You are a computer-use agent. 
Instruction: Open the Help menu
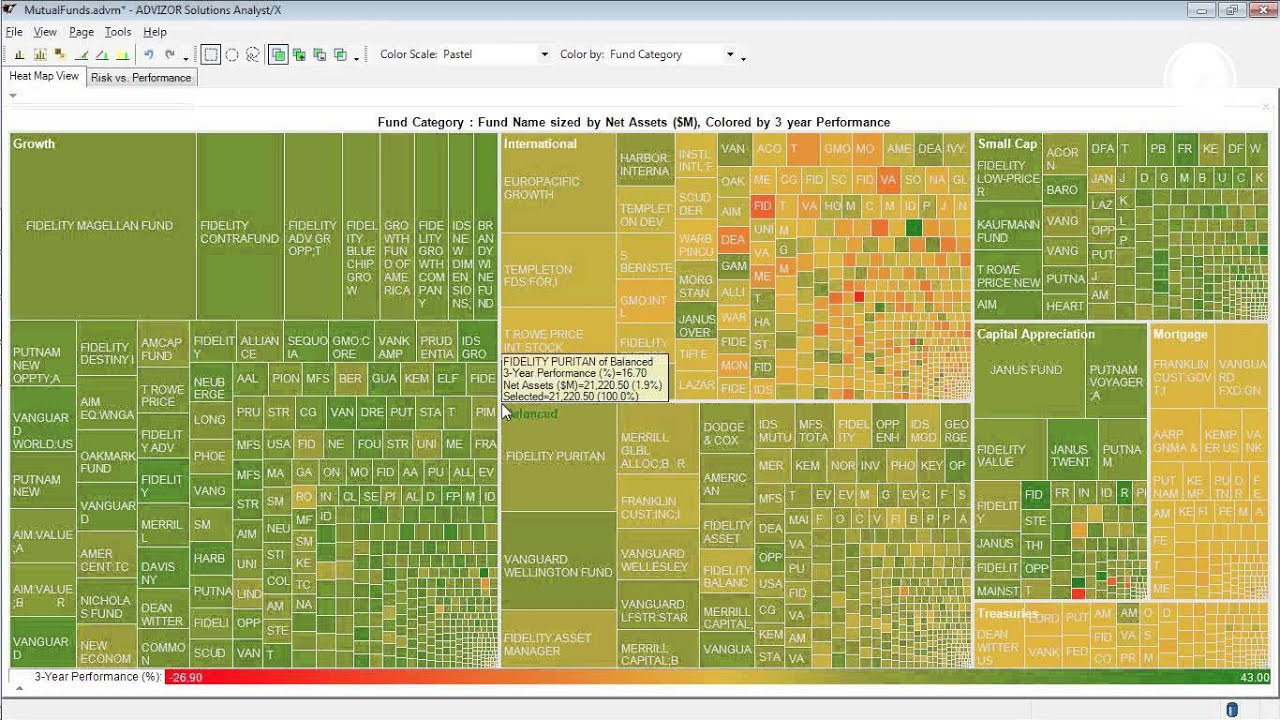154,32
